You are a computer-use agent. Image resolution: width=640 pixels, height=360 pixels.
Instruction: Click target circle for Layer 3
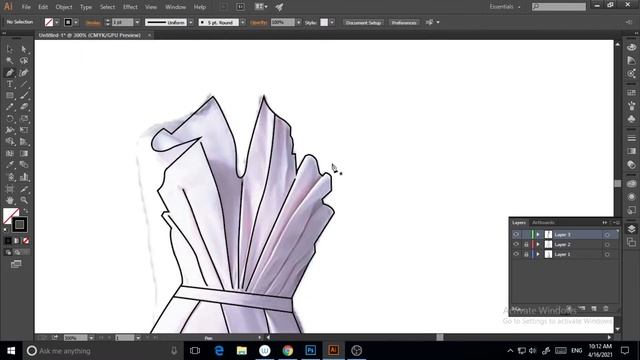[607, 235]
